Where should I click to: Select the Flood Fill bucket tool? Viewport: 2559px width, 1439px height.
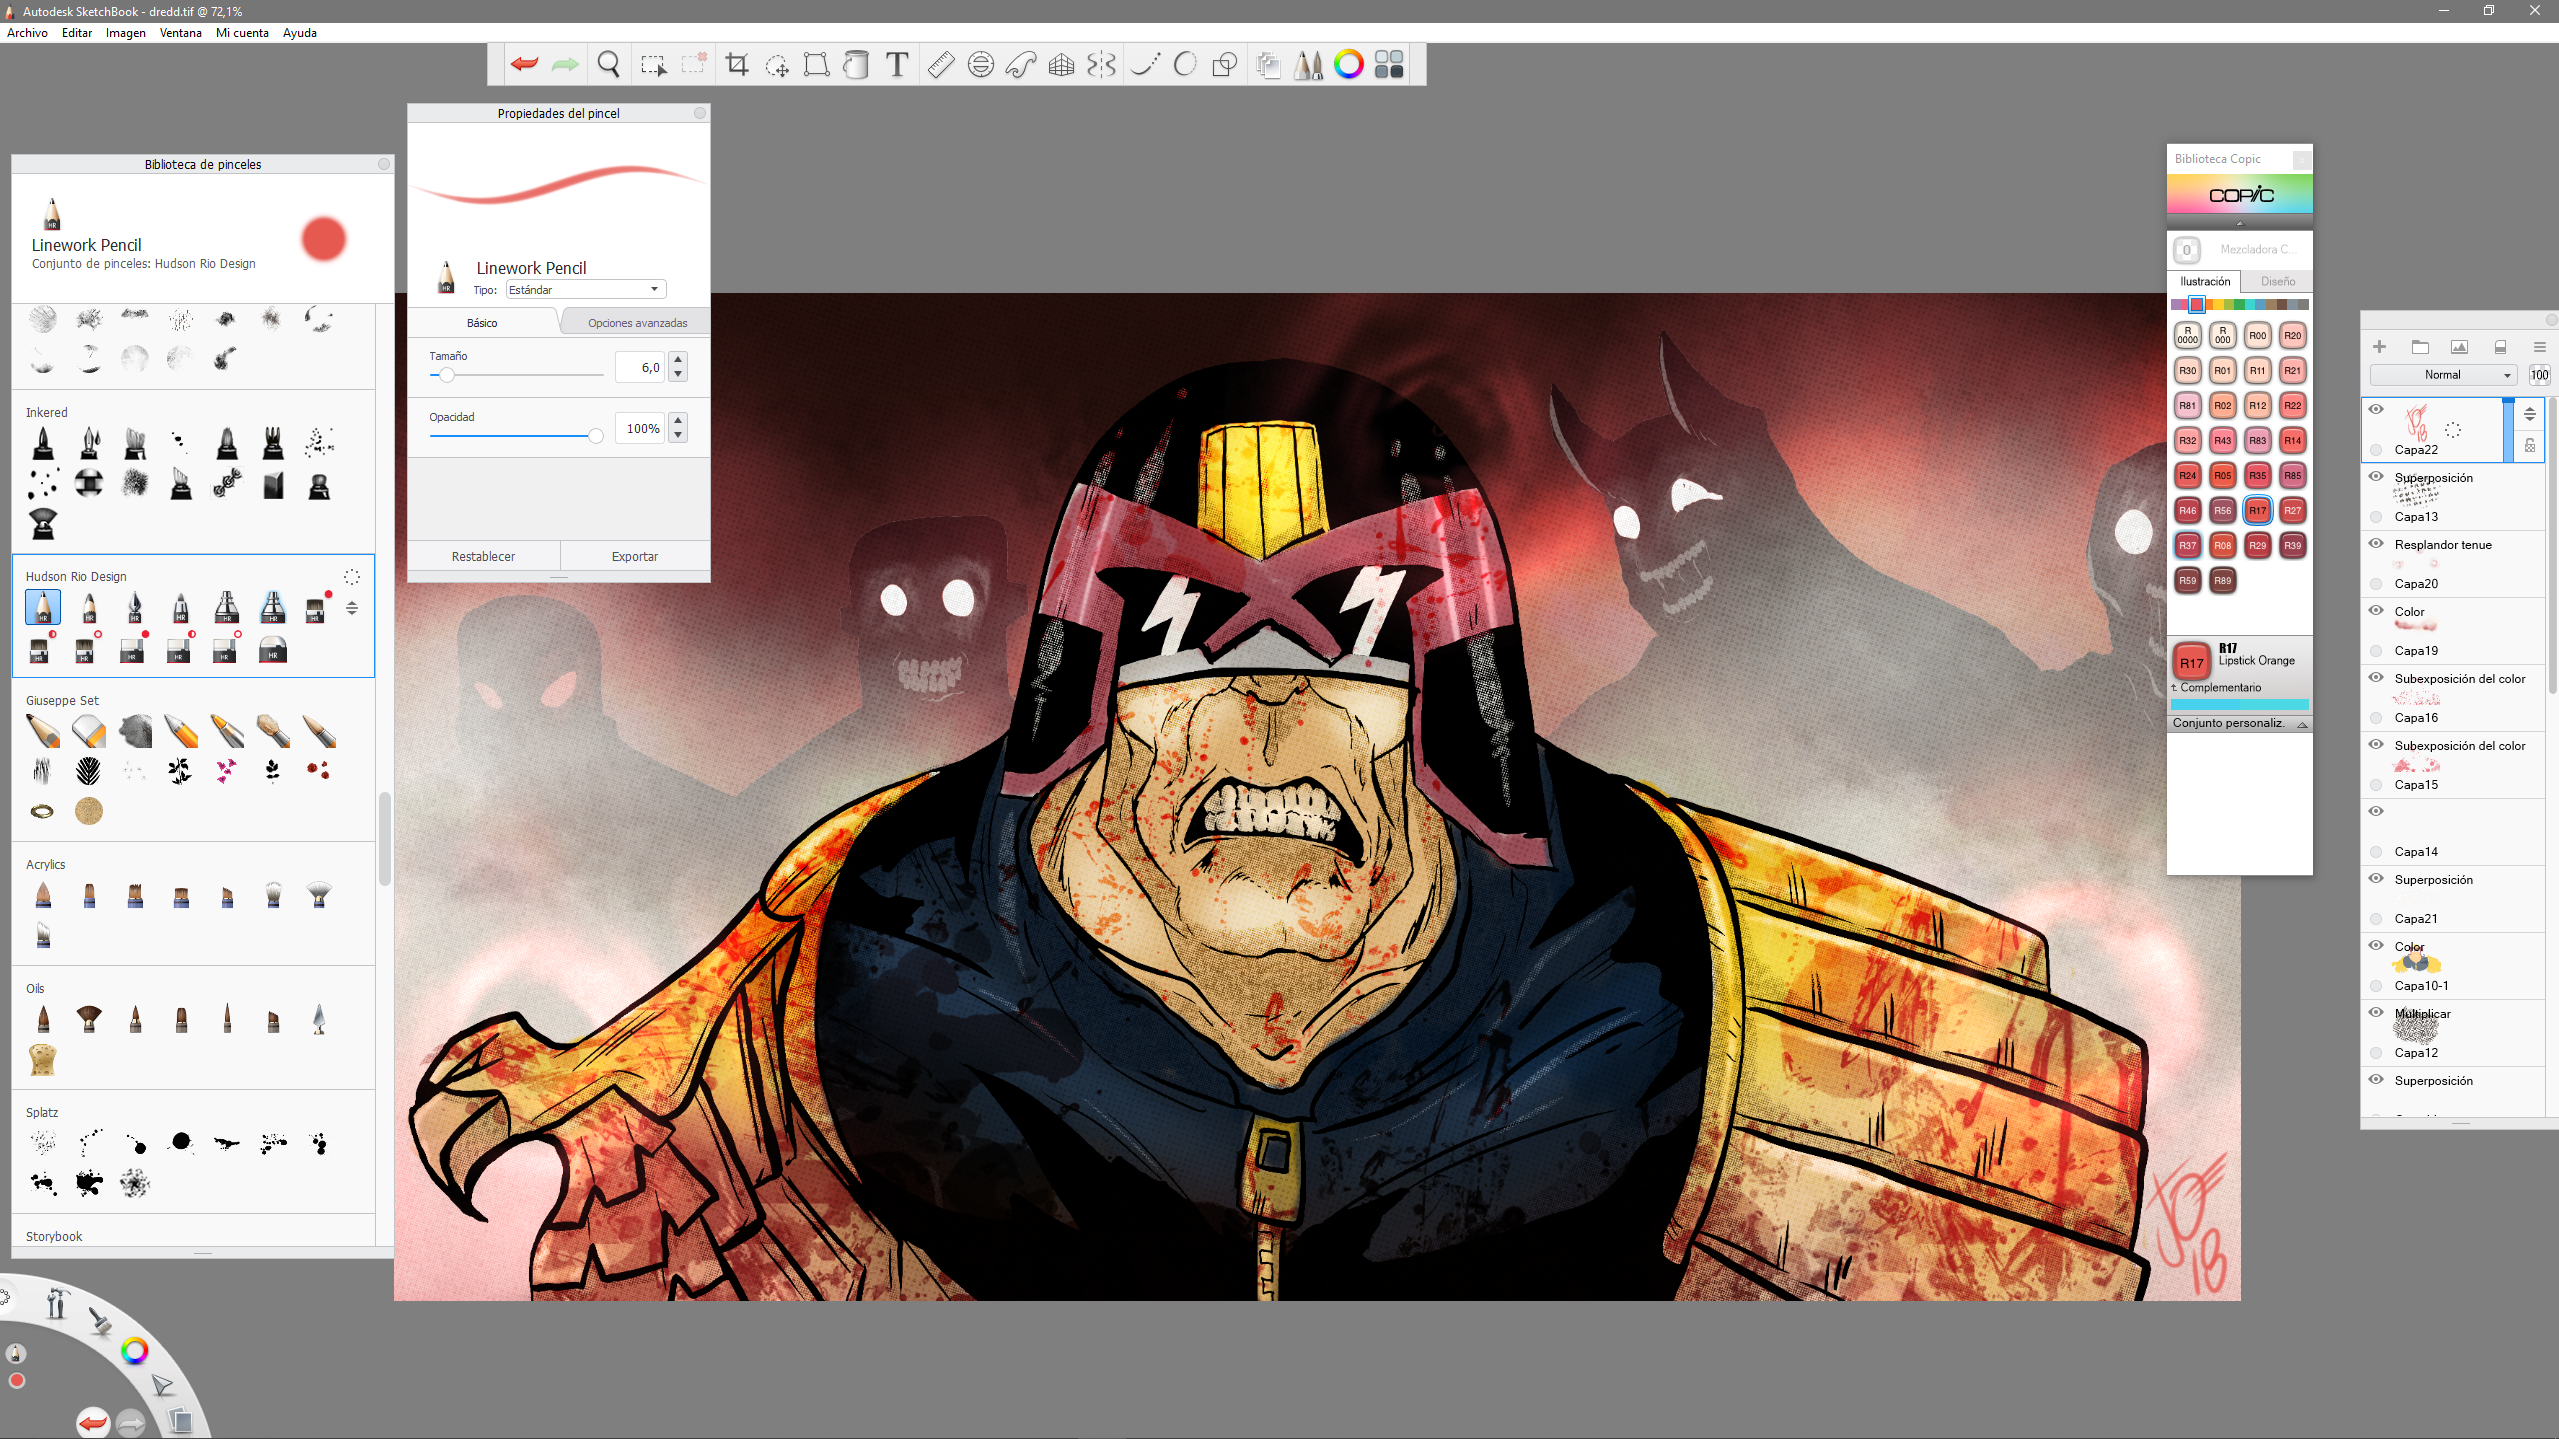856,65
